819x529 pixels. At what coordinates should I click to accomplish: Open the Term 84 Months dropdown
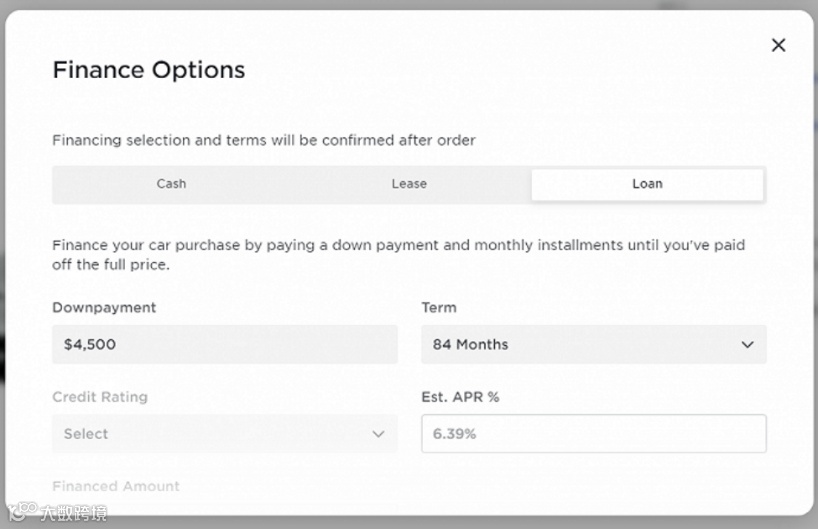(593, 344)
